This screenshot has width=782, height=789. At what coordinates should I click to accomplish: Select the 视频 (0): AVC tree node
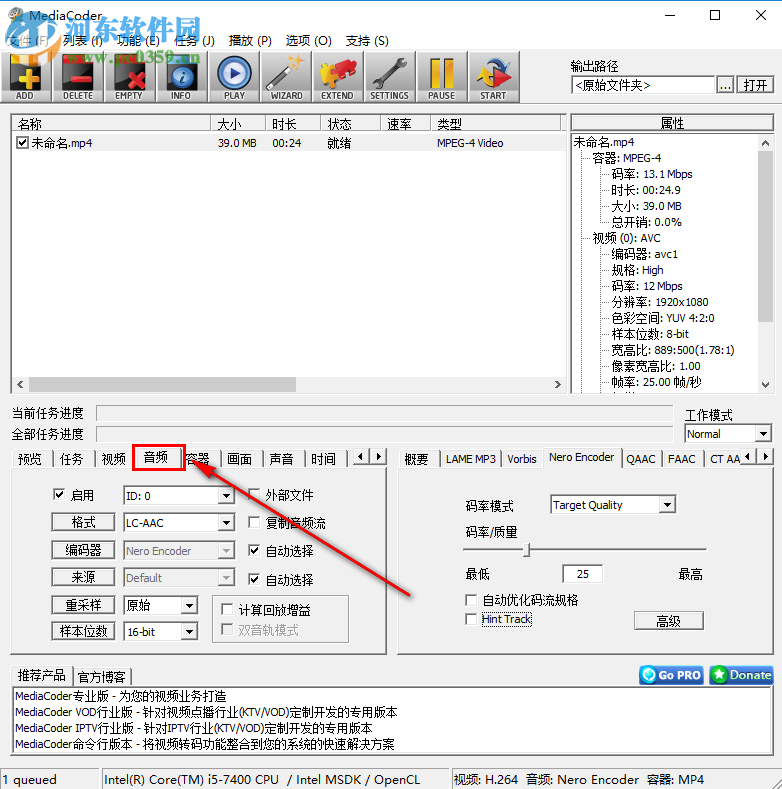pos(626,238)
